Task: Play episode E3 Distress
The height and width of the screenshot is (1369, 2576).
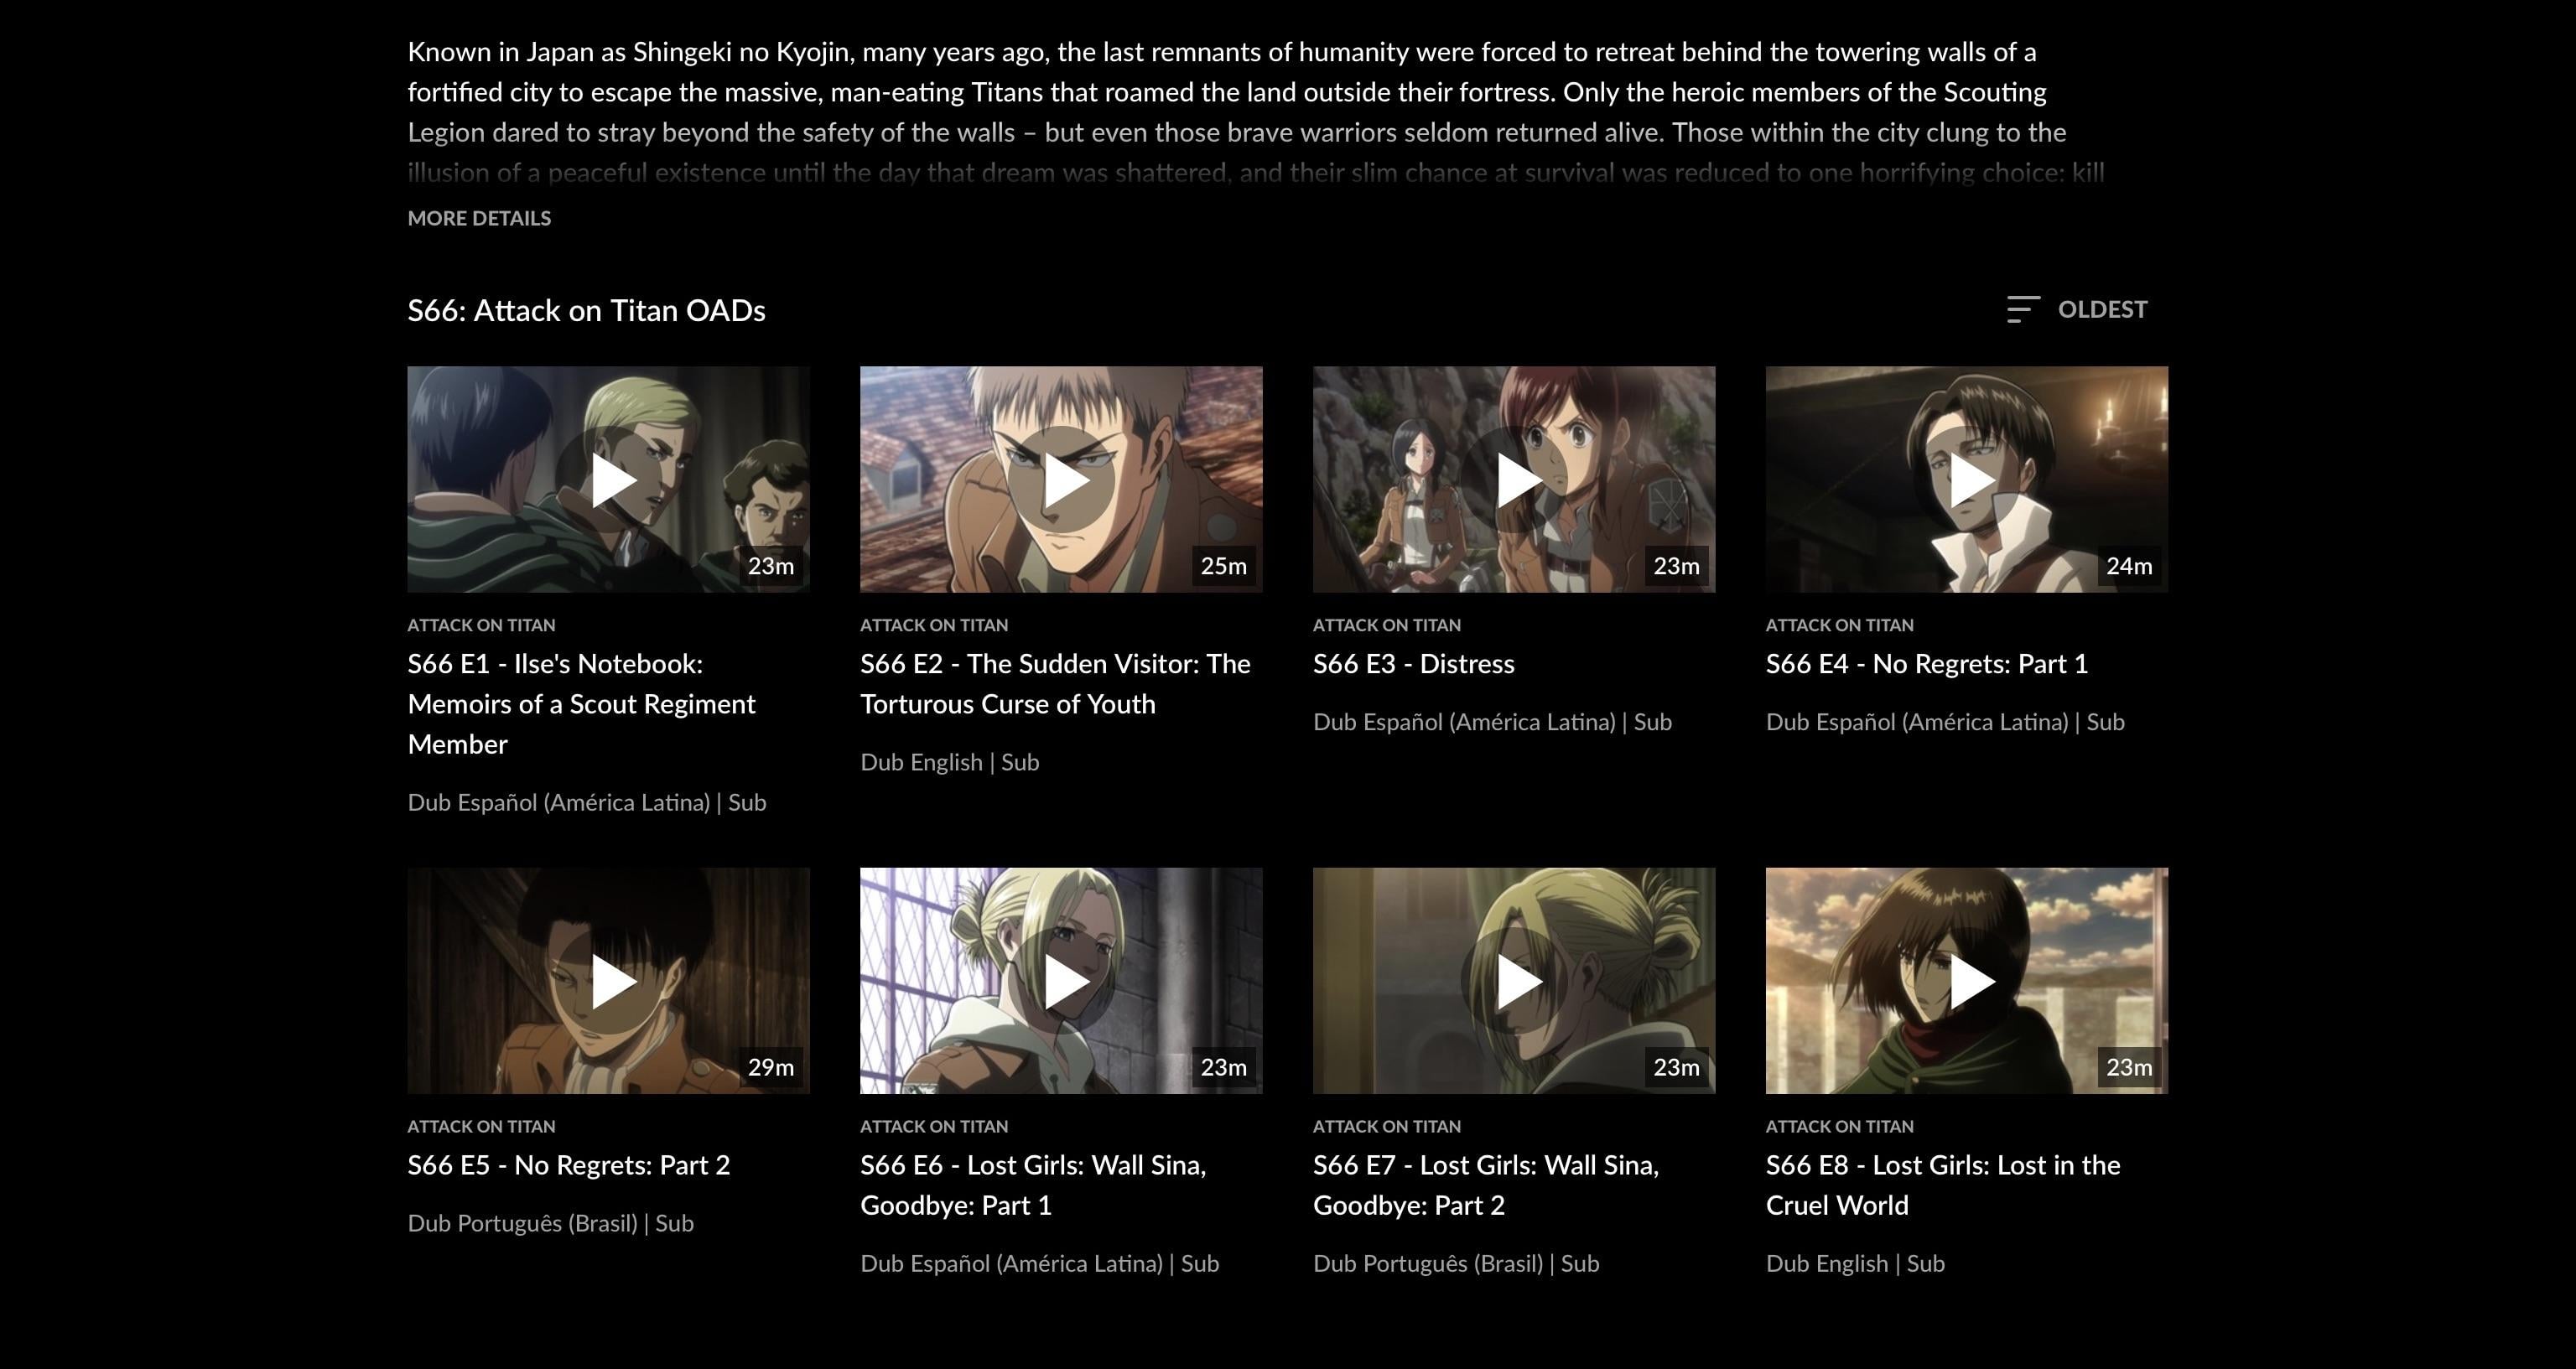Action: pos(1514,479)
